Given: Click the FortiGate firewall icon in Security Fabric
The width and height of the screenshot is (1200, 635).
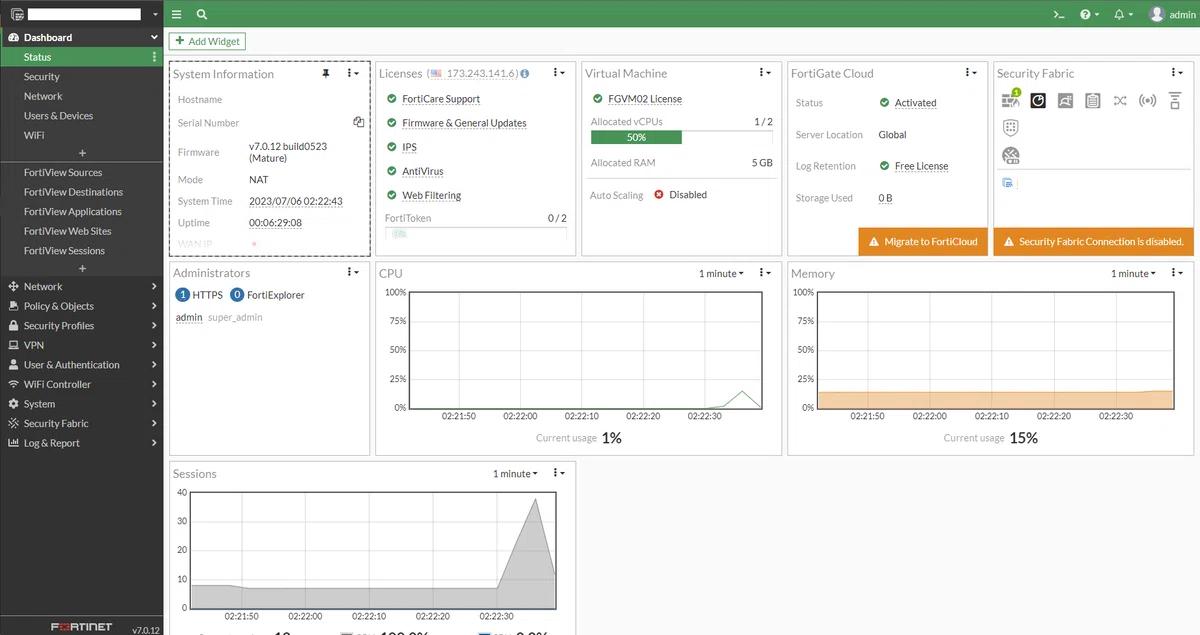Looking at the screenshot, I should point(1011,100).
